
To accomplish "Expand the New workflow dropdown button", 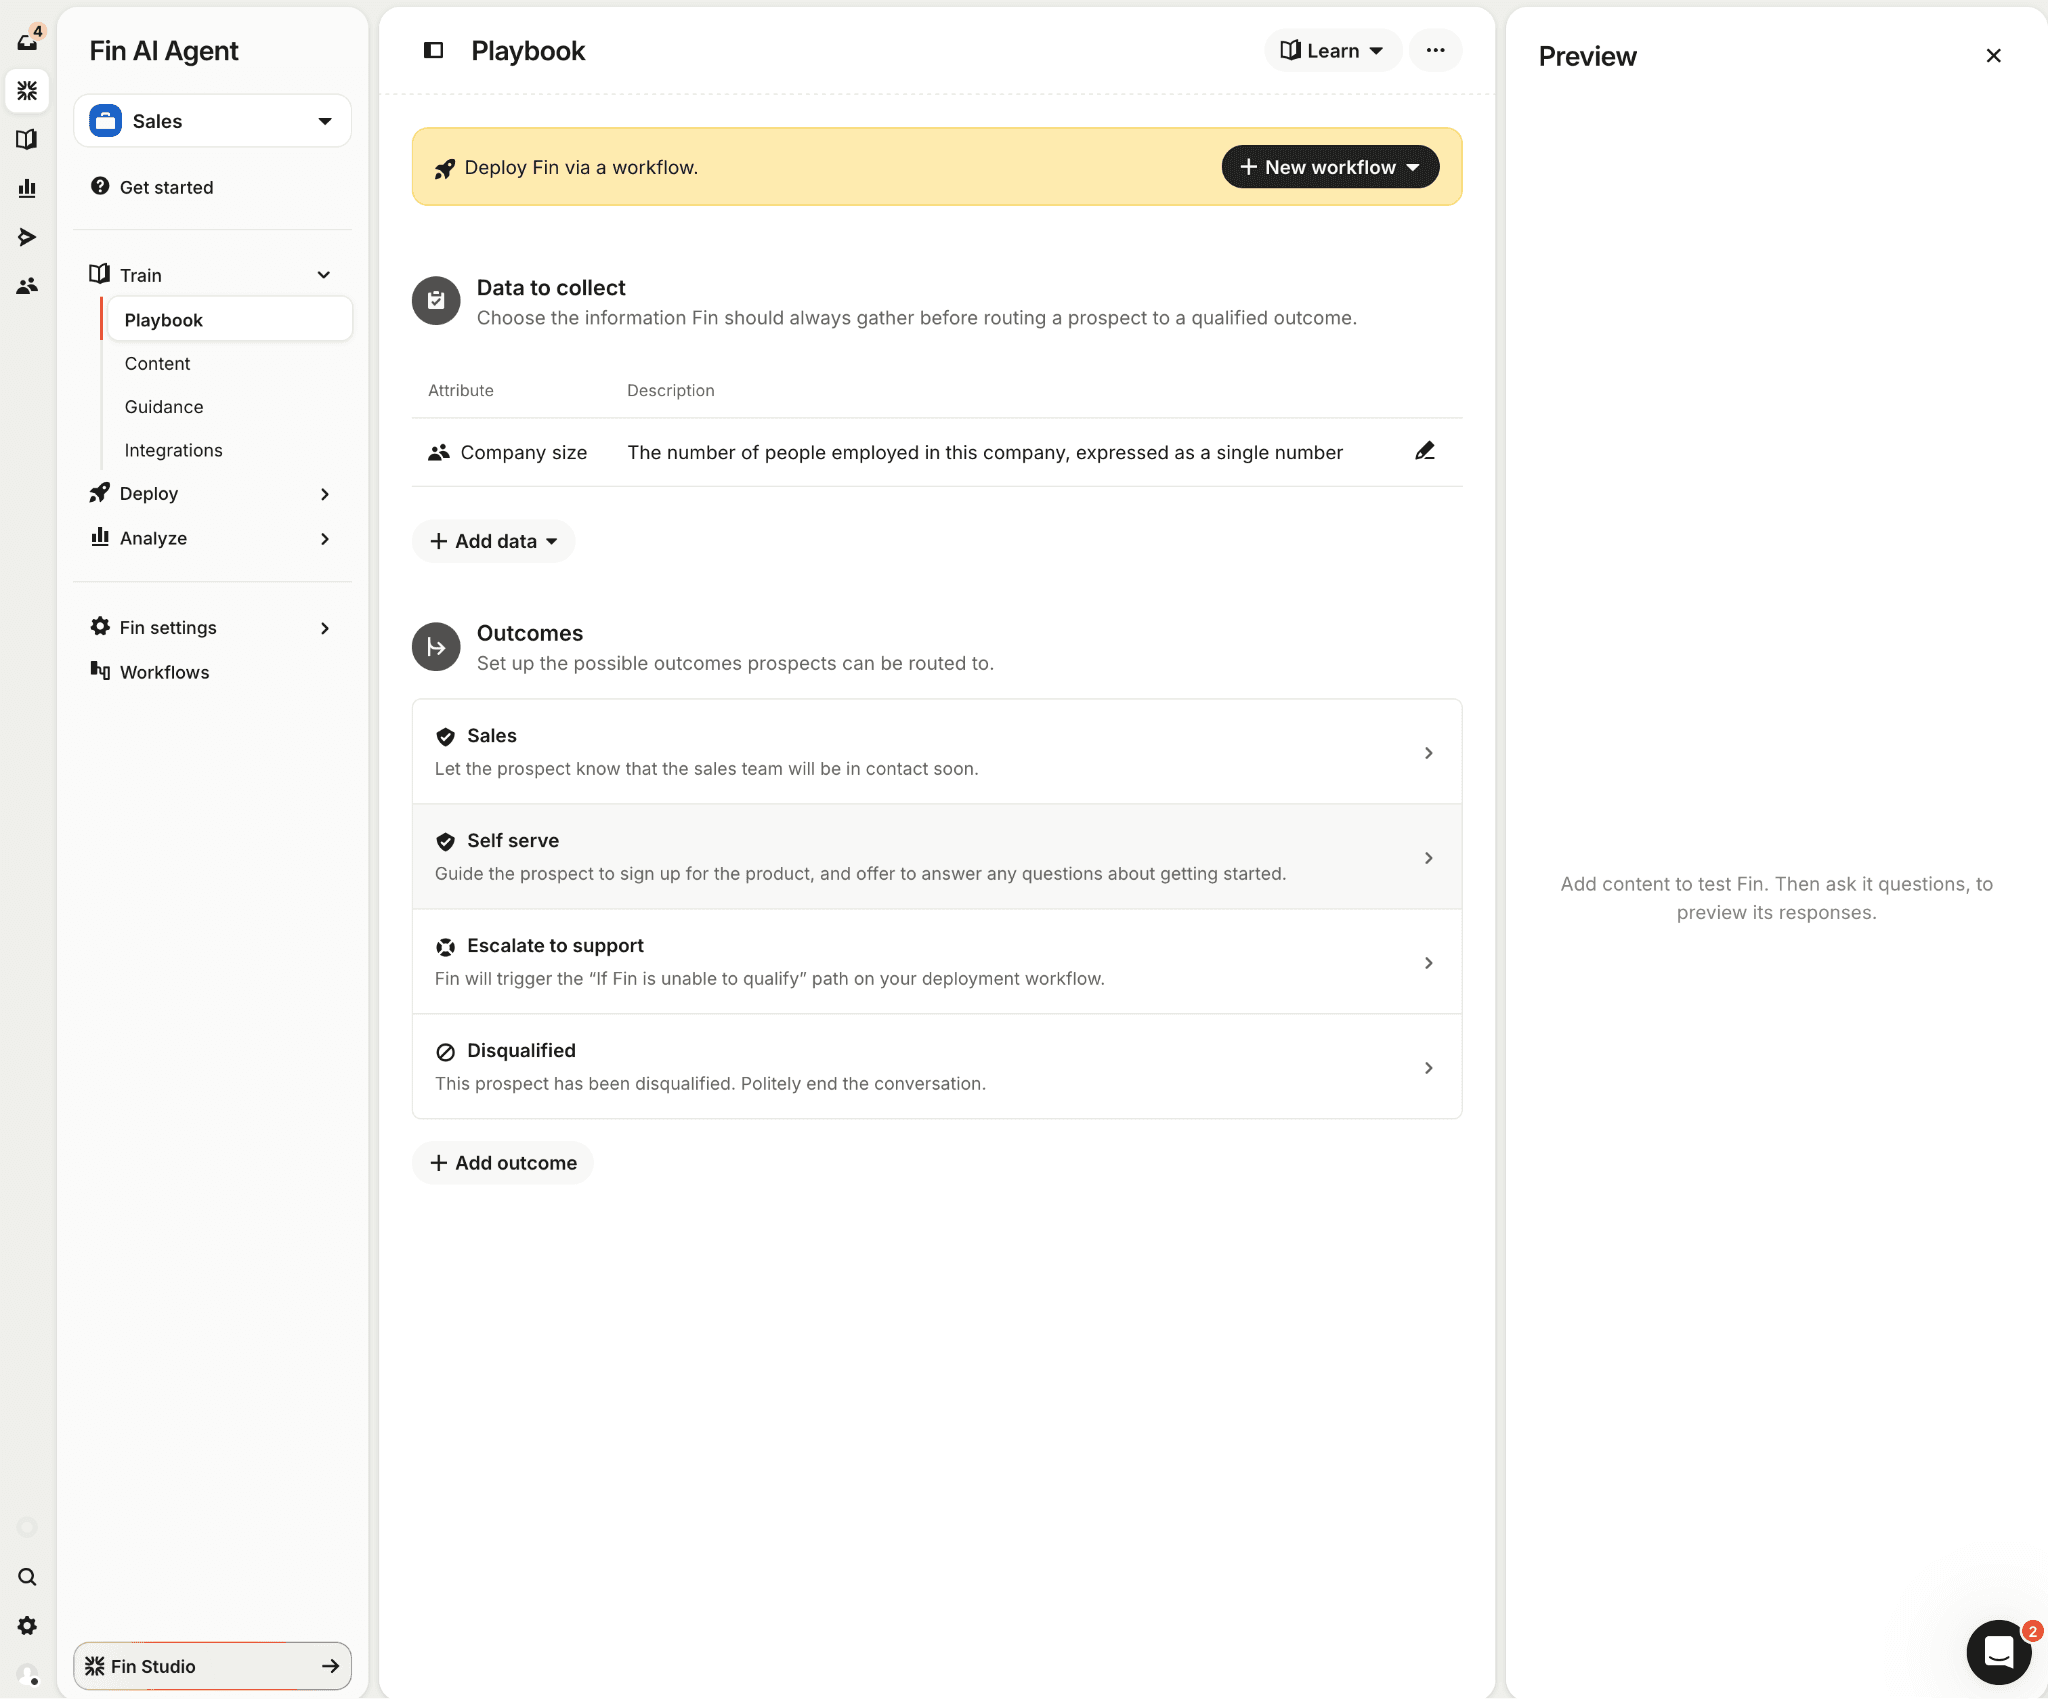I will [x=1329, y=167].
